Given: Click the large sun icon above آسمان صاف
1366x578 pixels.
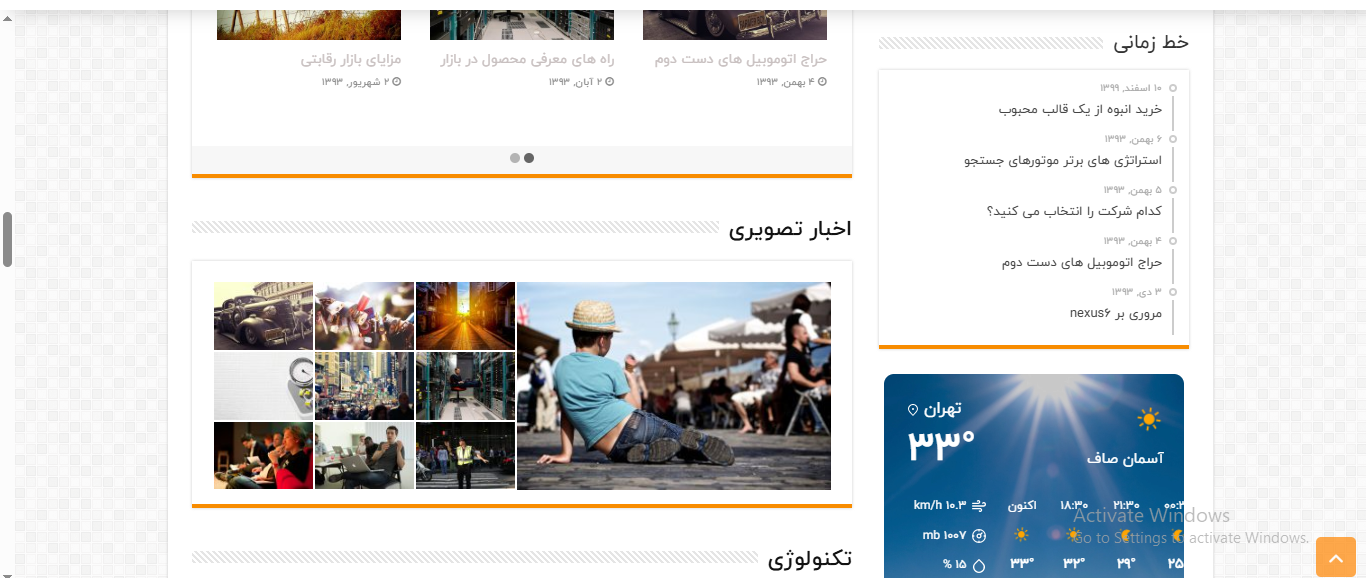Looking at the screenshot, I should 1149,419.
